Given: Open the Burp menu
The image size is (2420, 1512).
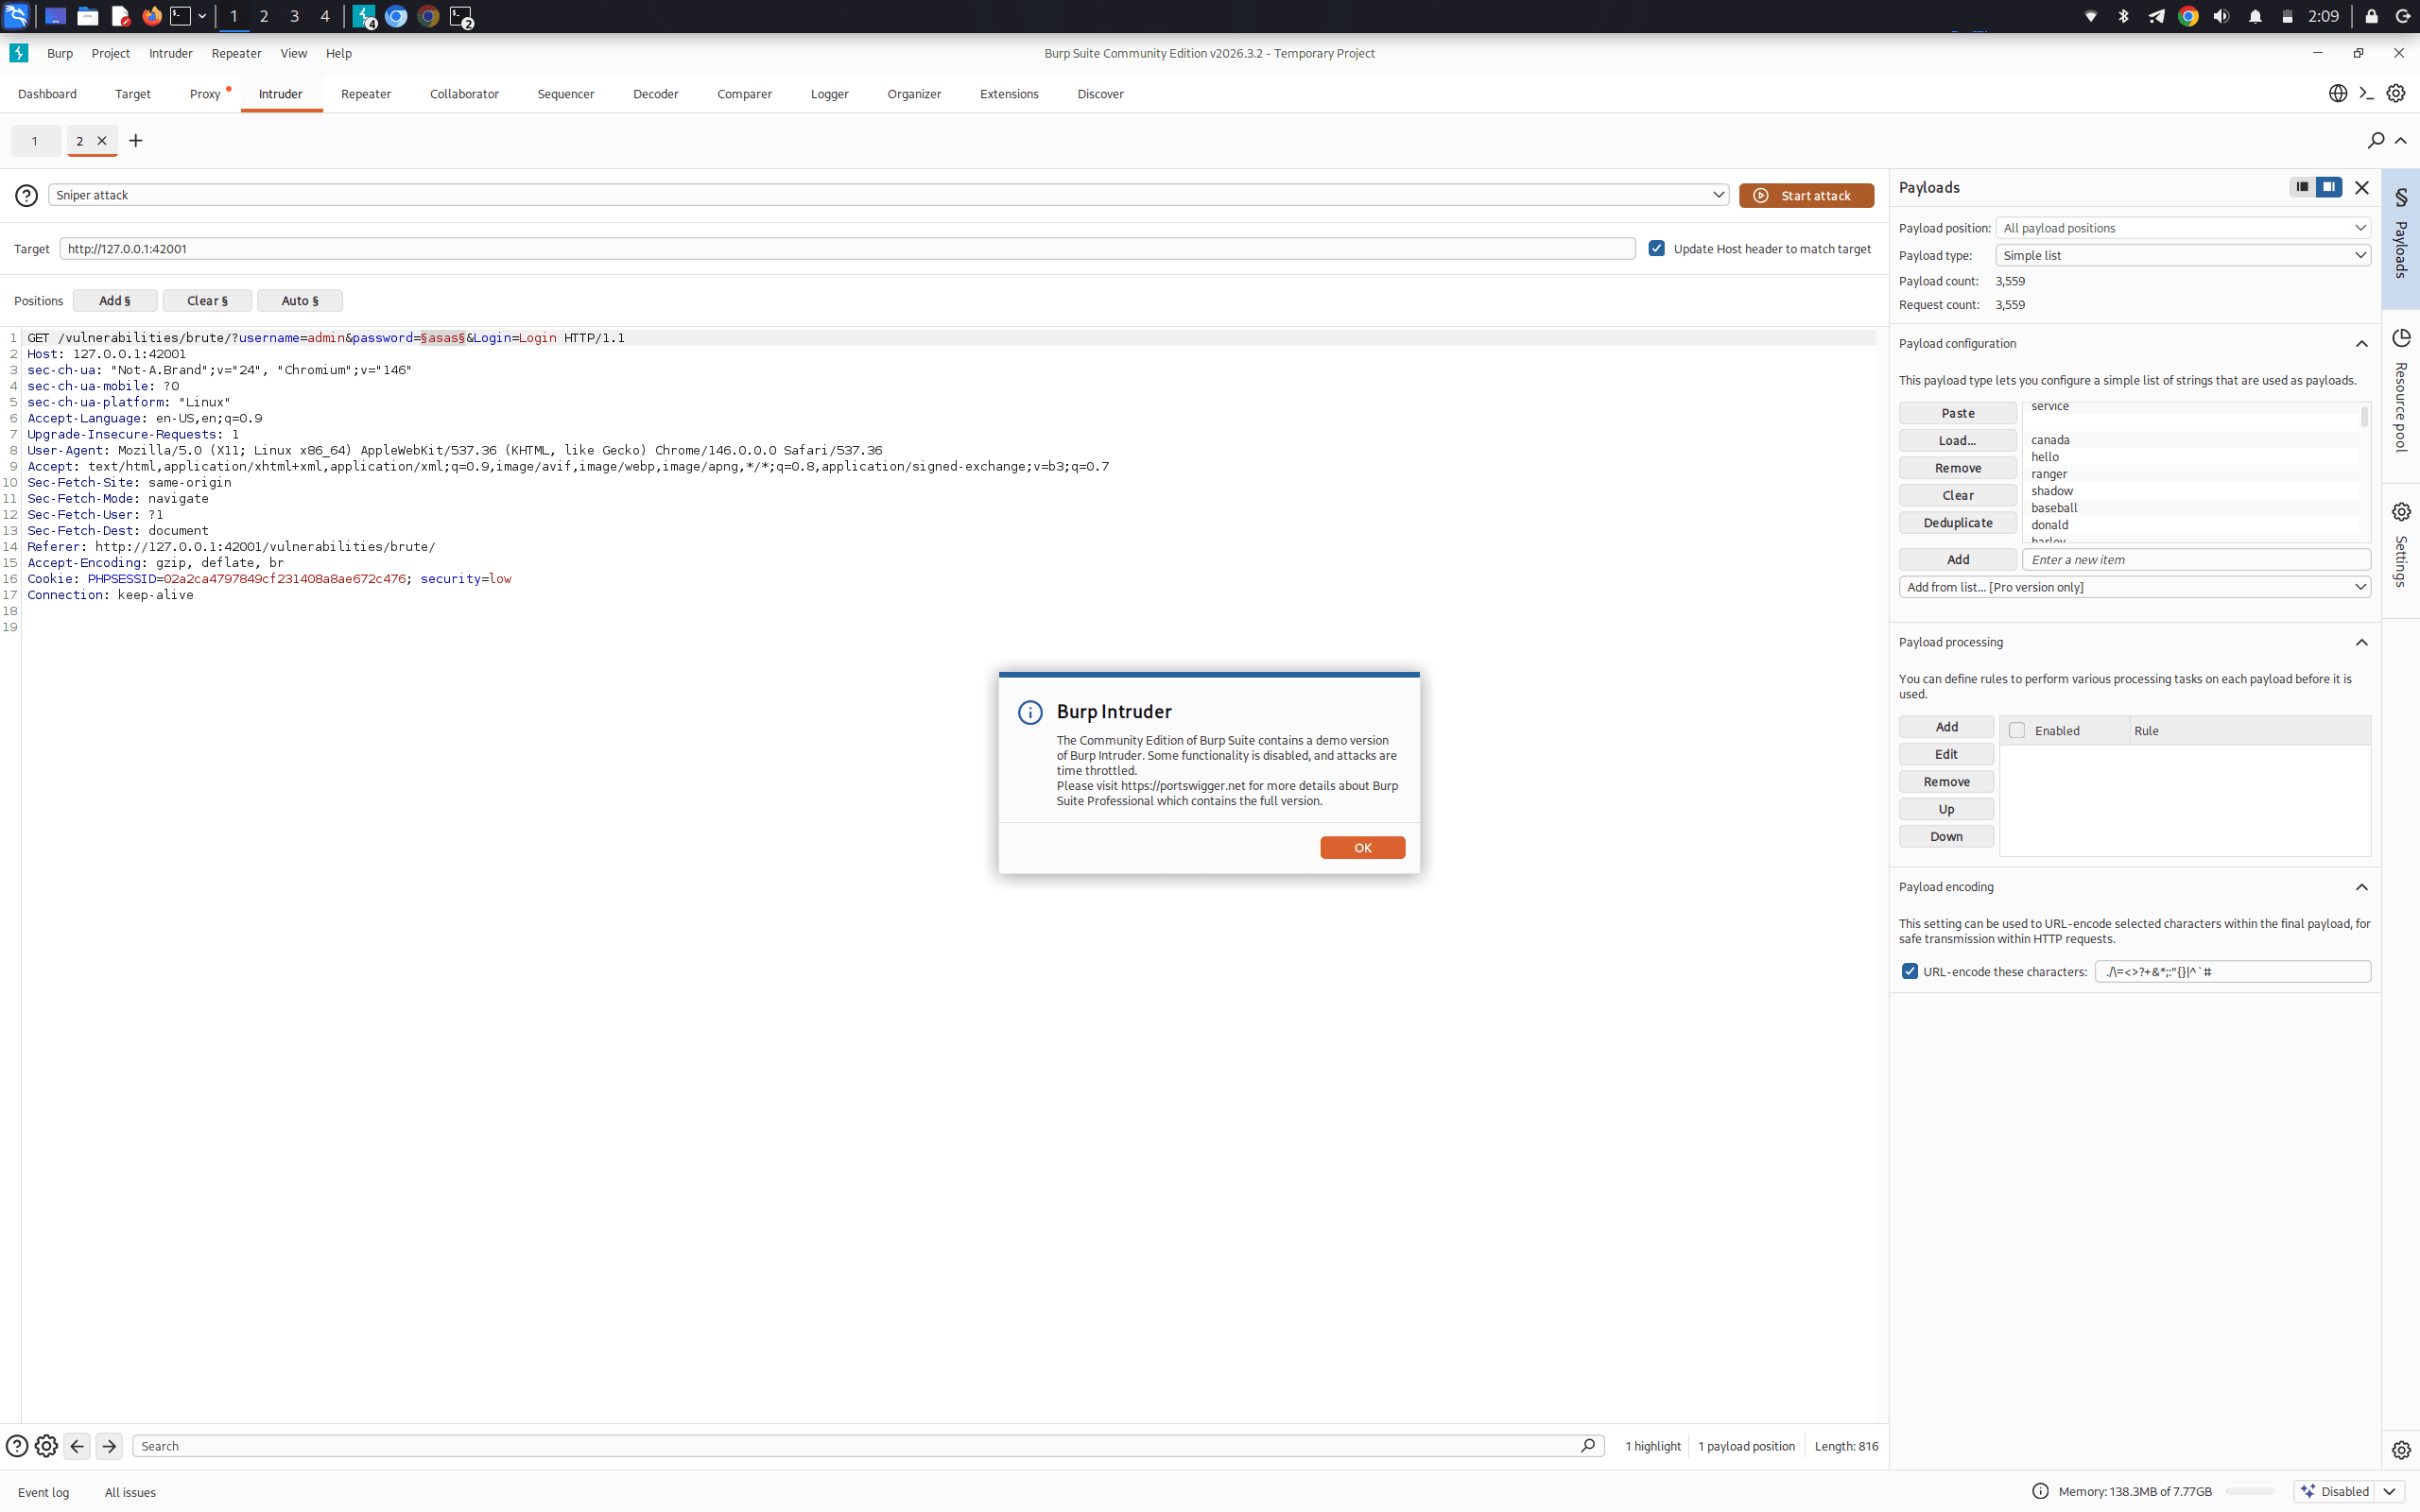Looking at the screenshot, I should (60, 53).
